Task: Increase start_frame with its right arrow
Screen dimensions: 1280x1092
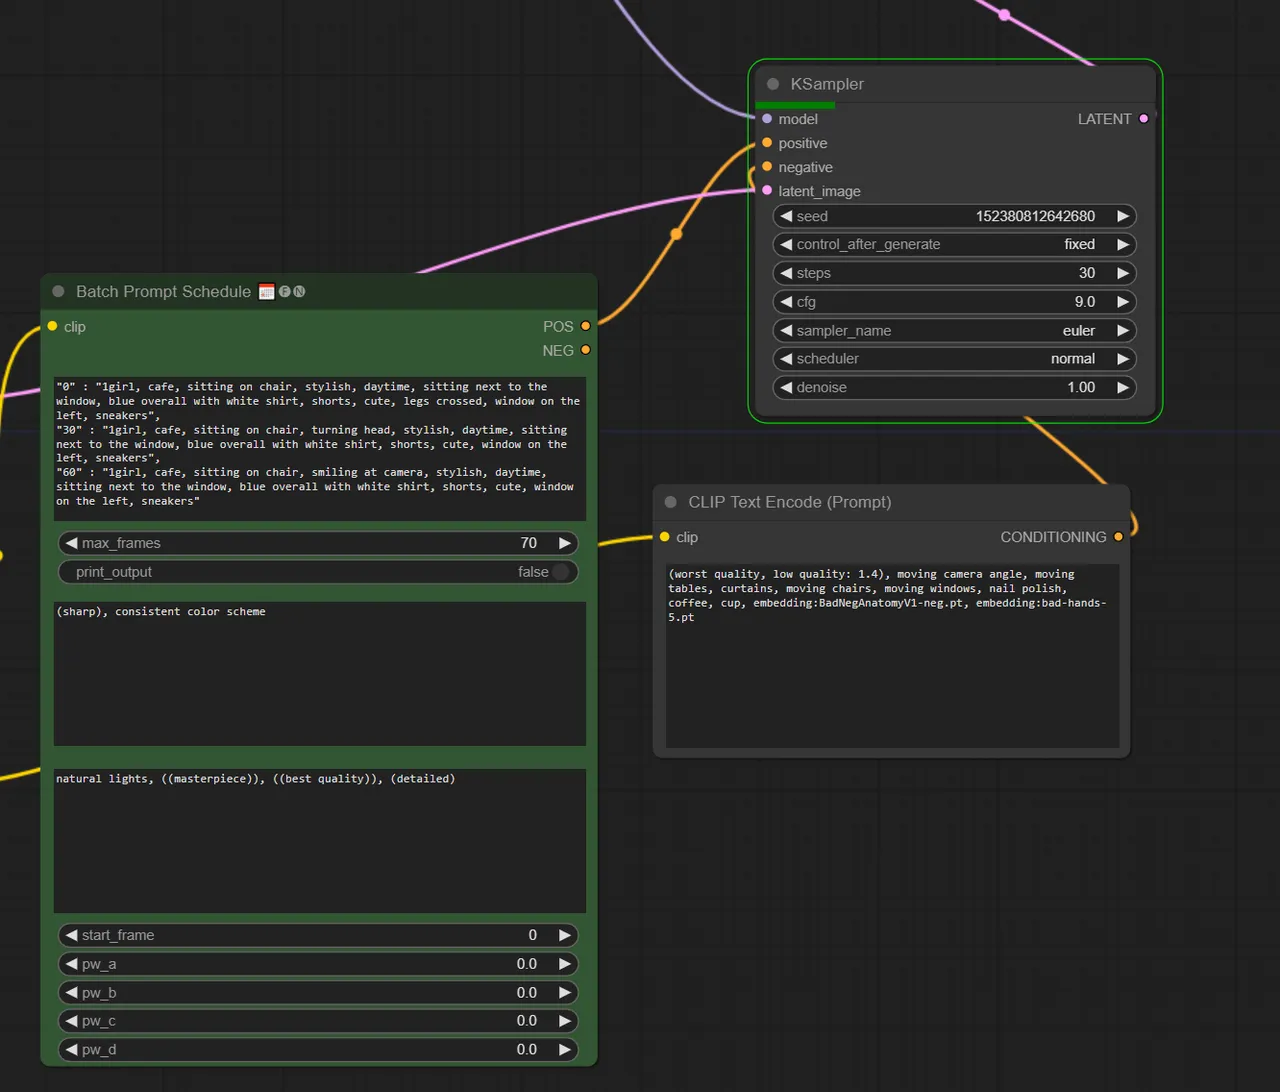Action: (x=565, y=935)
